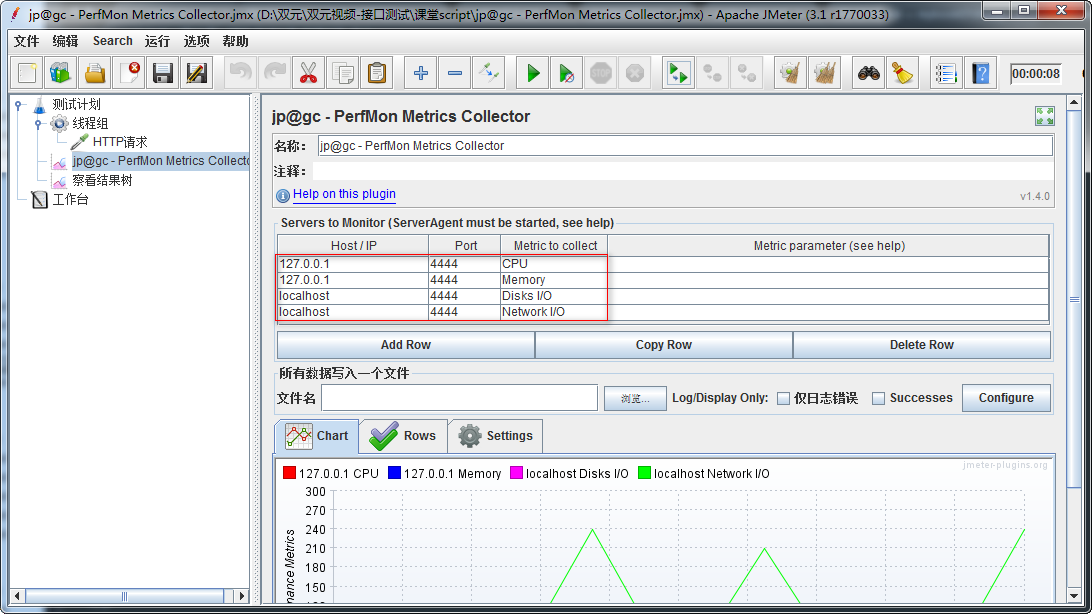Open the 运行 menu
Screen dimensions: 1092x614
click(157, 41)
